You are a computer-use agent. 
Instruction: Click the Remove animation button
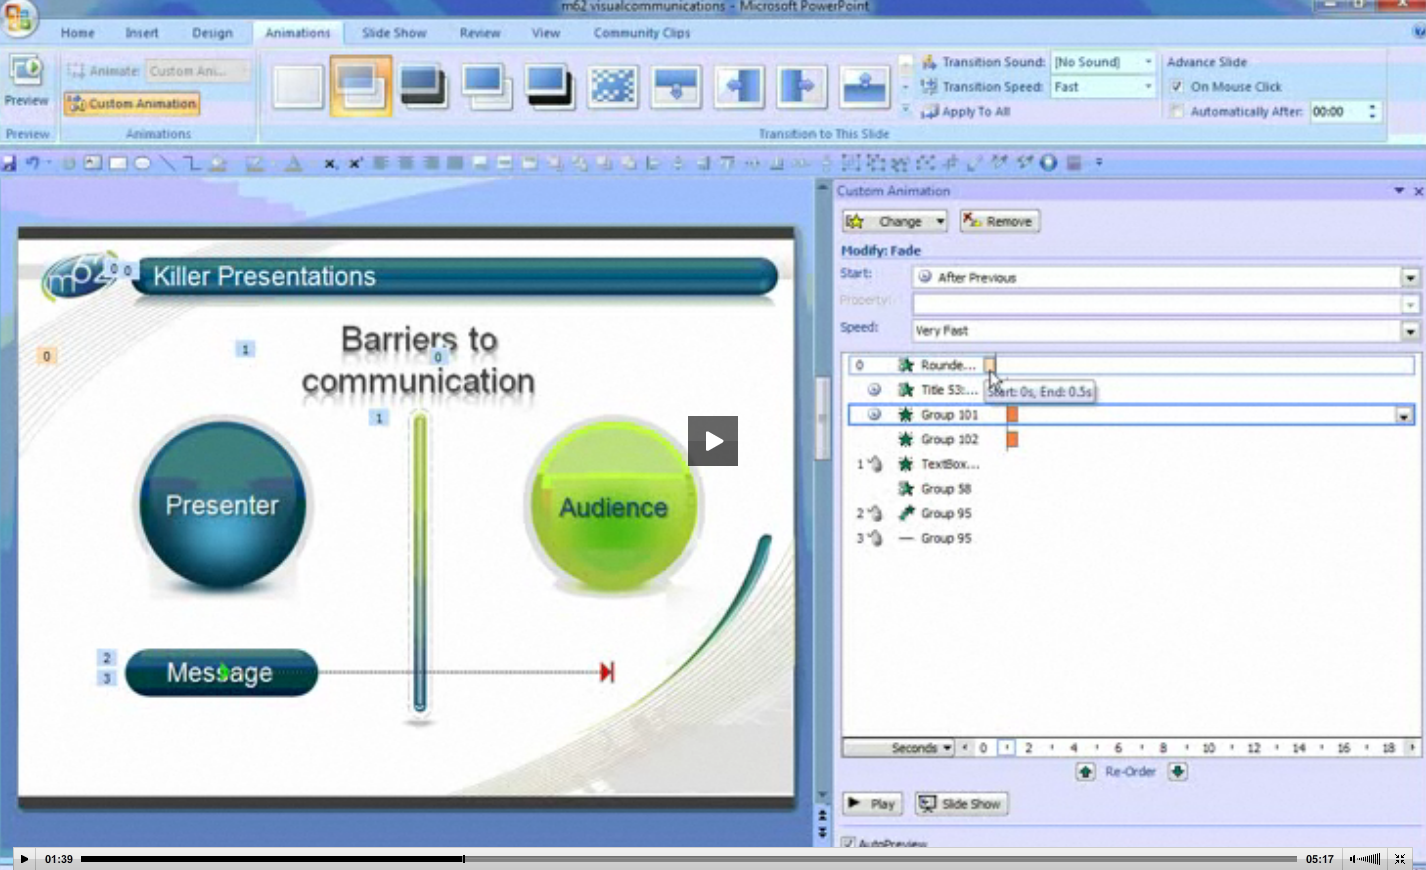999,221
